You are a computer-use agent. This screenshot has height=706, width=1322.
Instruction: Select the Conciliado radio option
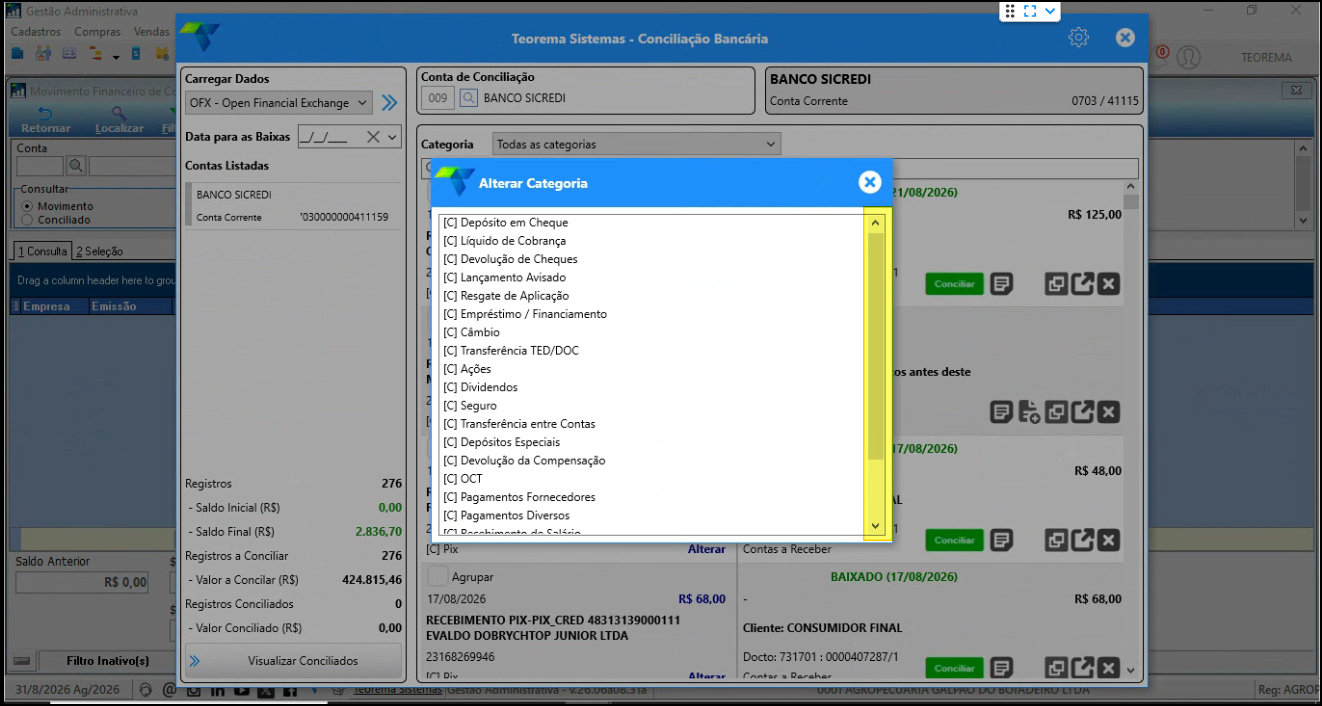click(27, 219)
